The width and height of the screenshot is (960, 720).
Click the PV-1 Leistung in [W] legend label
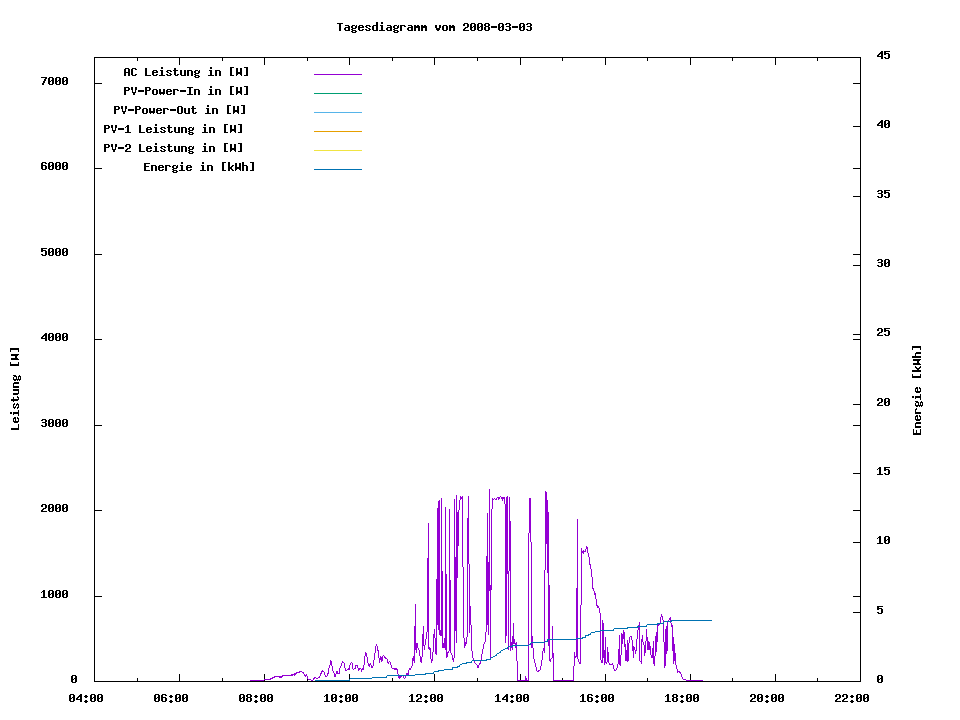pos(173,129)
